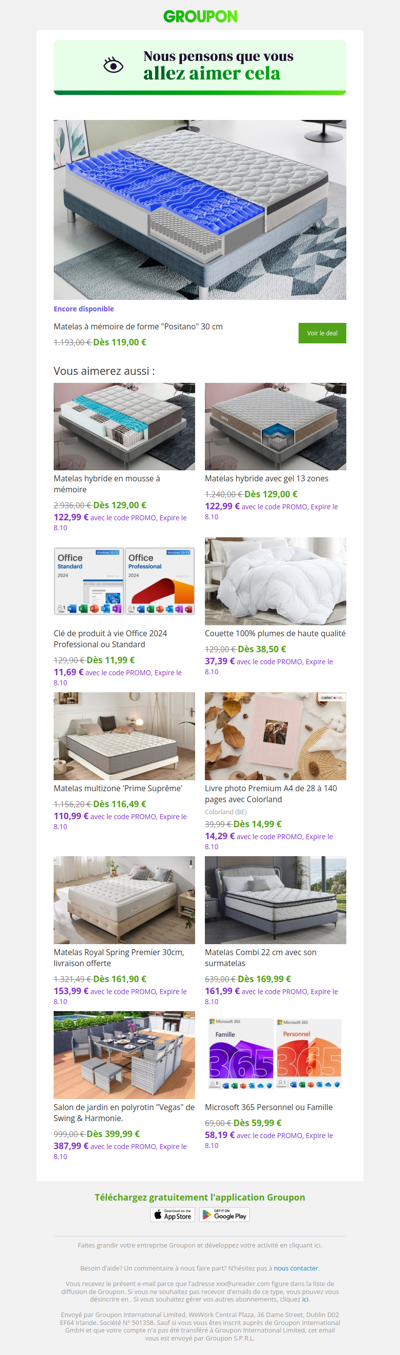Open the Google Play download badge
This screenshot has height=1355, width=400.
tap(225, 1214)
